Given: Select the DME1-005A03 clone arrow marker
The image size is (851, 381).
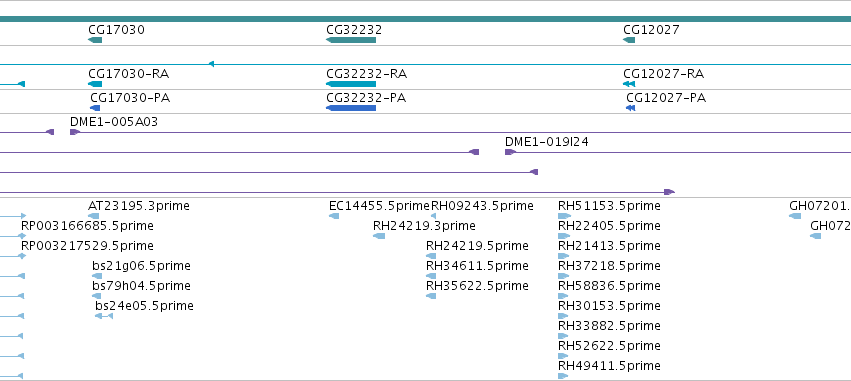Looking at the screenshot, I should click(75, 132).
